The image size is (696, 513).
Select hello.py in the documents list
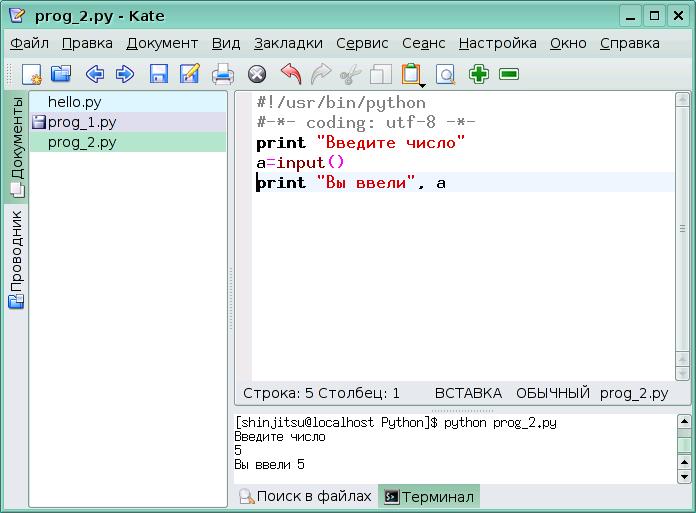(74, 102)
